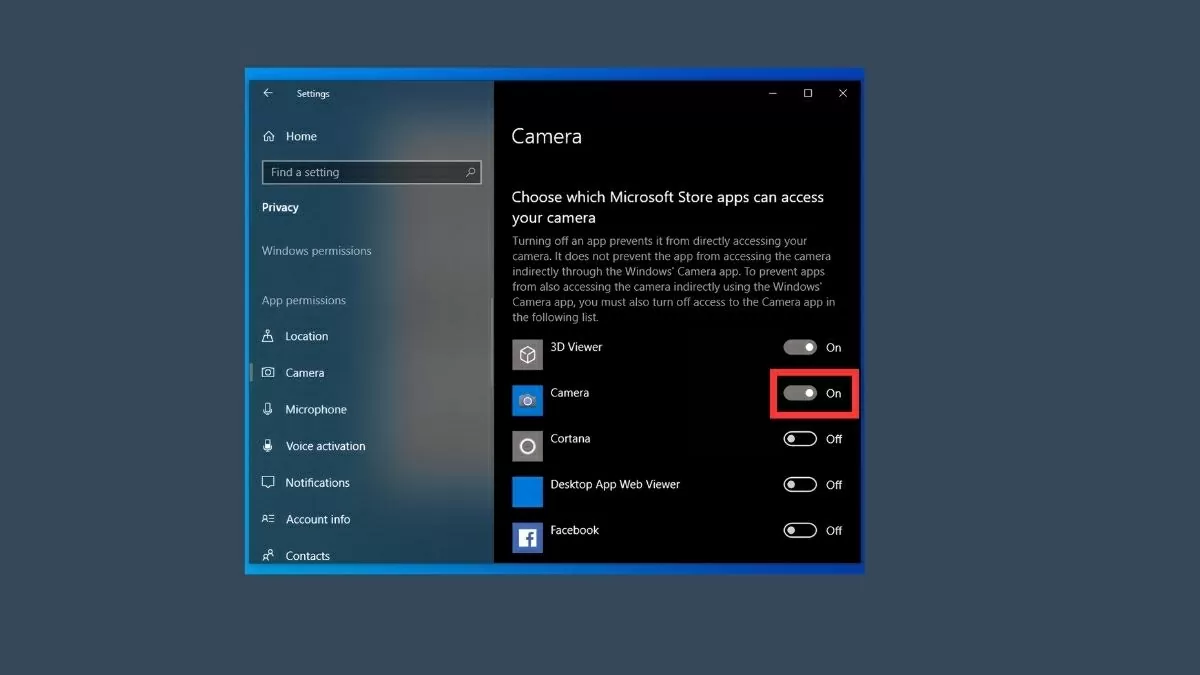Enable Cortana camera access
The image size is (1200, 675).
click(x=800, y=439)
